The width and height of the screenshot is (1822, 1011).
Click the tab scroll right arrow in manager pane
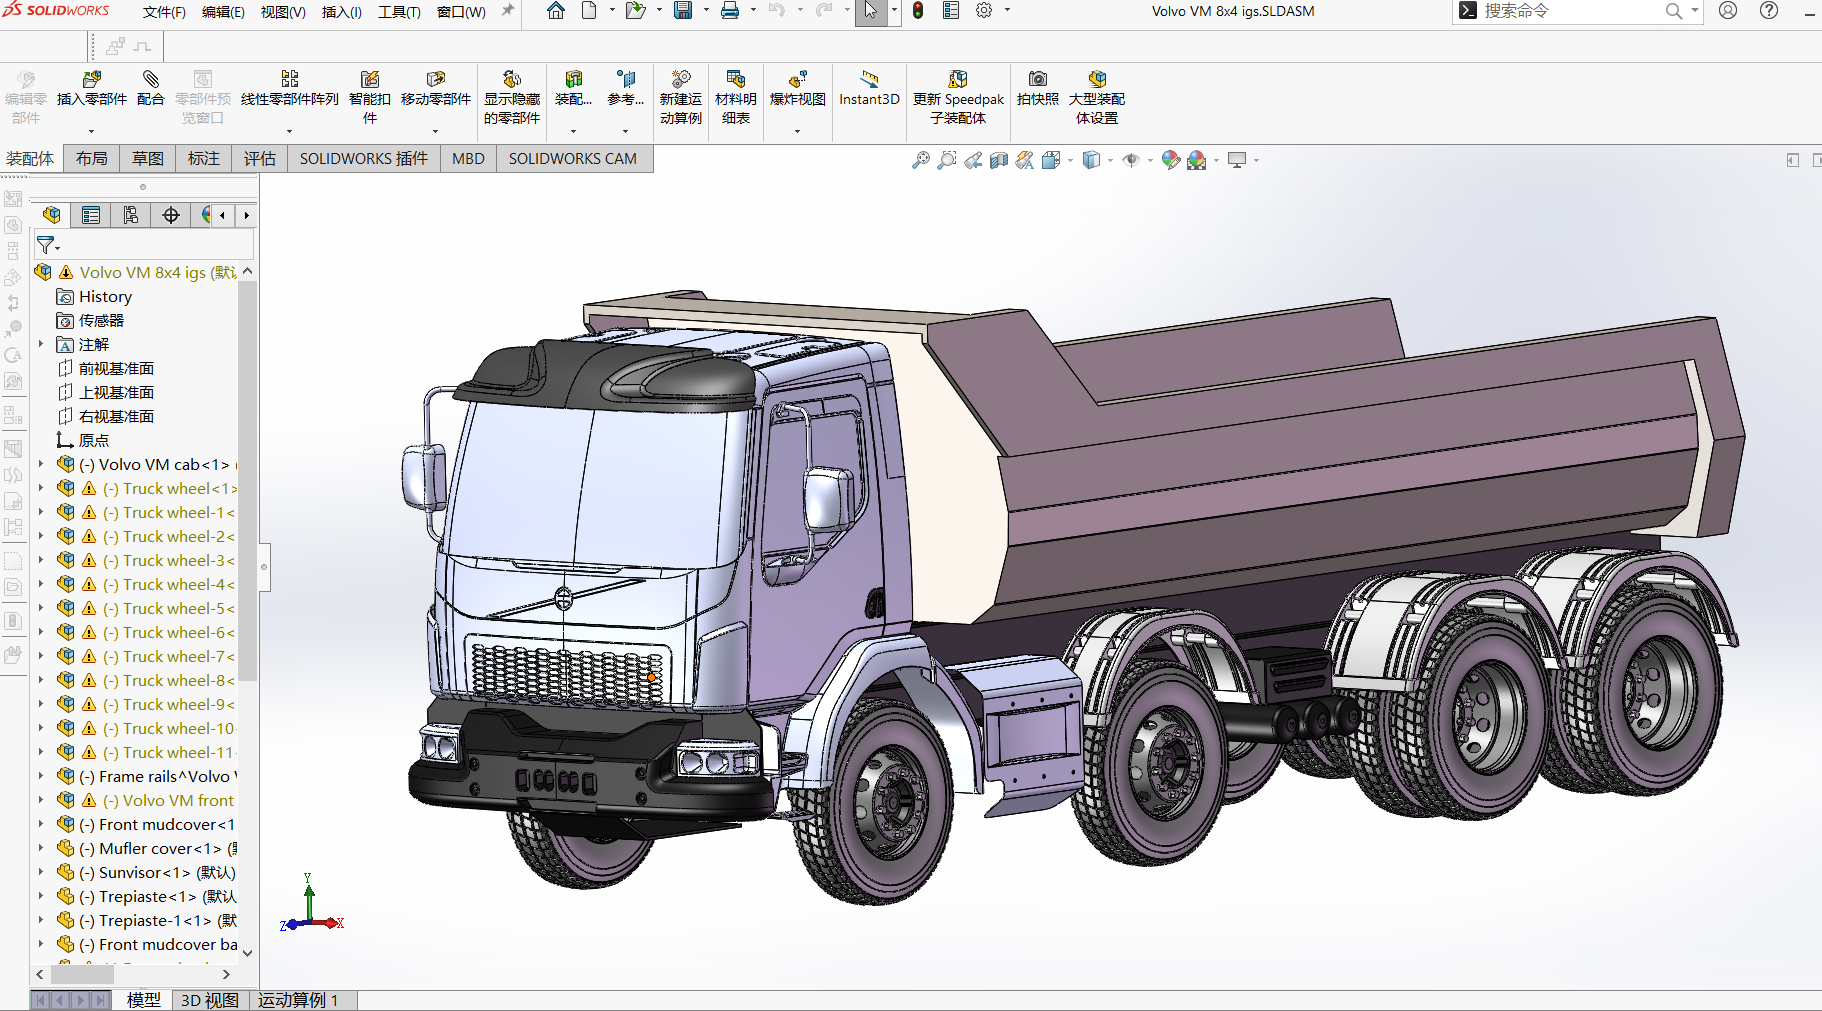coord(246,215)
